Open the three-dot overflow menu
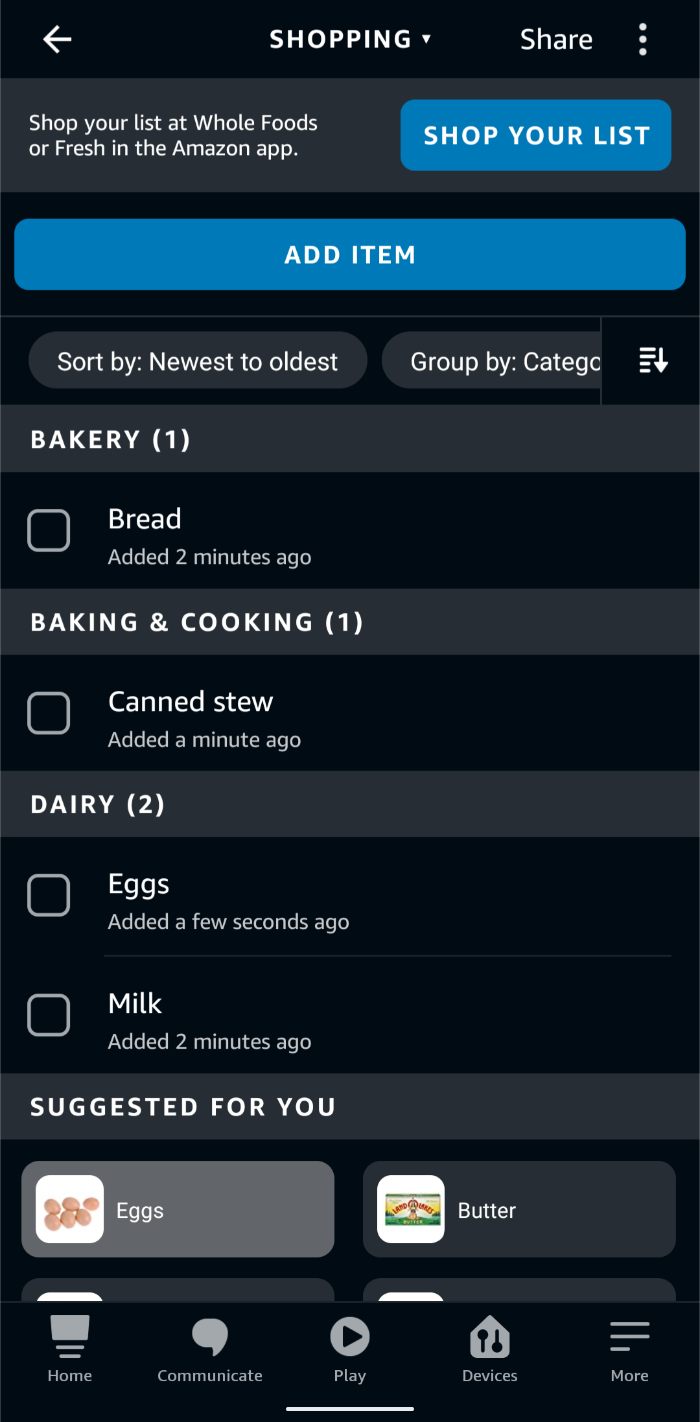Image resolution: width=700 pixels, height=1422 pixels. pos(642,40)
